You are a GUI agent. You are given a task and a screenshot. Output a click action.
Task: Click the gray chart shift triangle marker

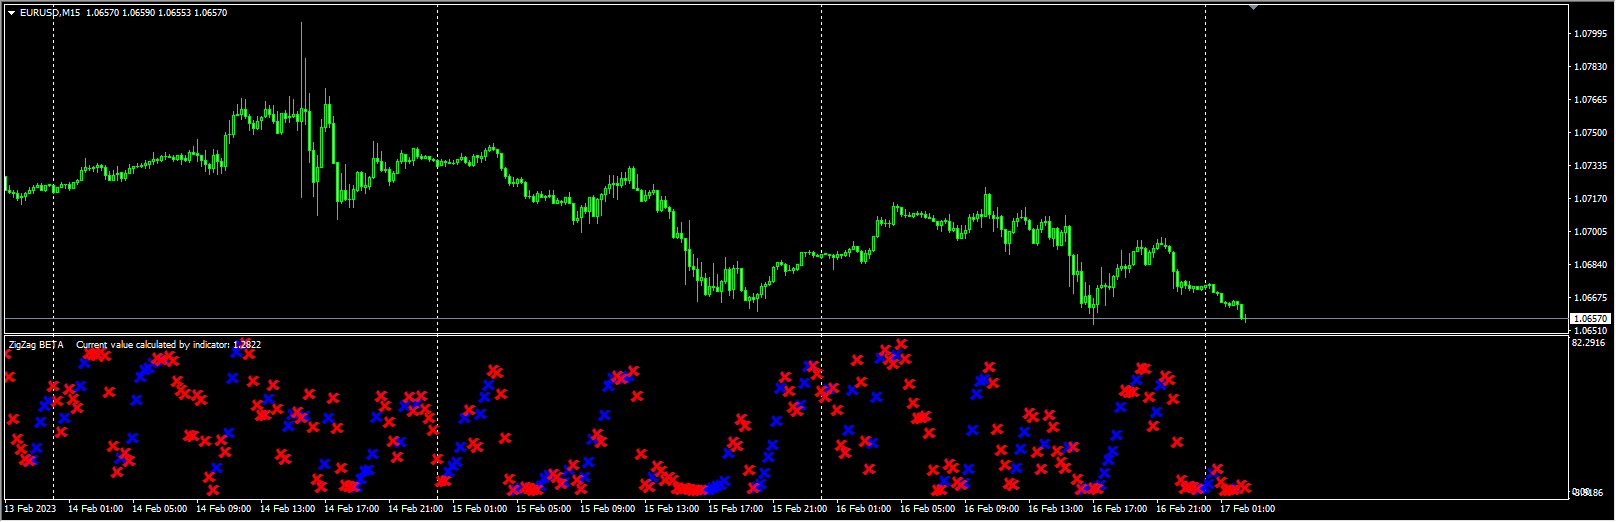(x=1253, y=7)
